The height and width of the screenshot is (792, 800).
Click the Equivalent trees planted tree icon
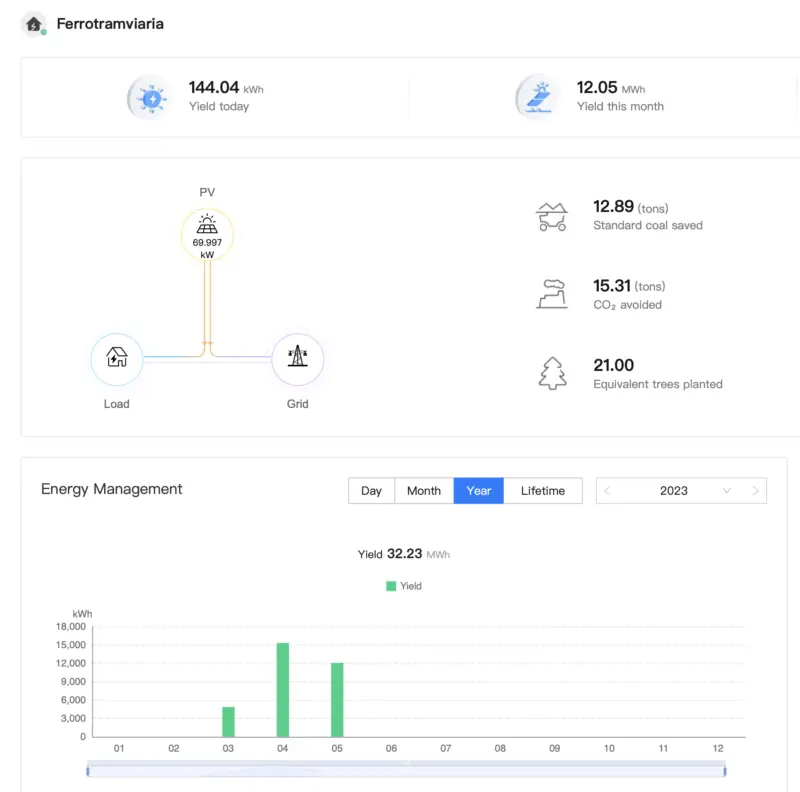553,373
